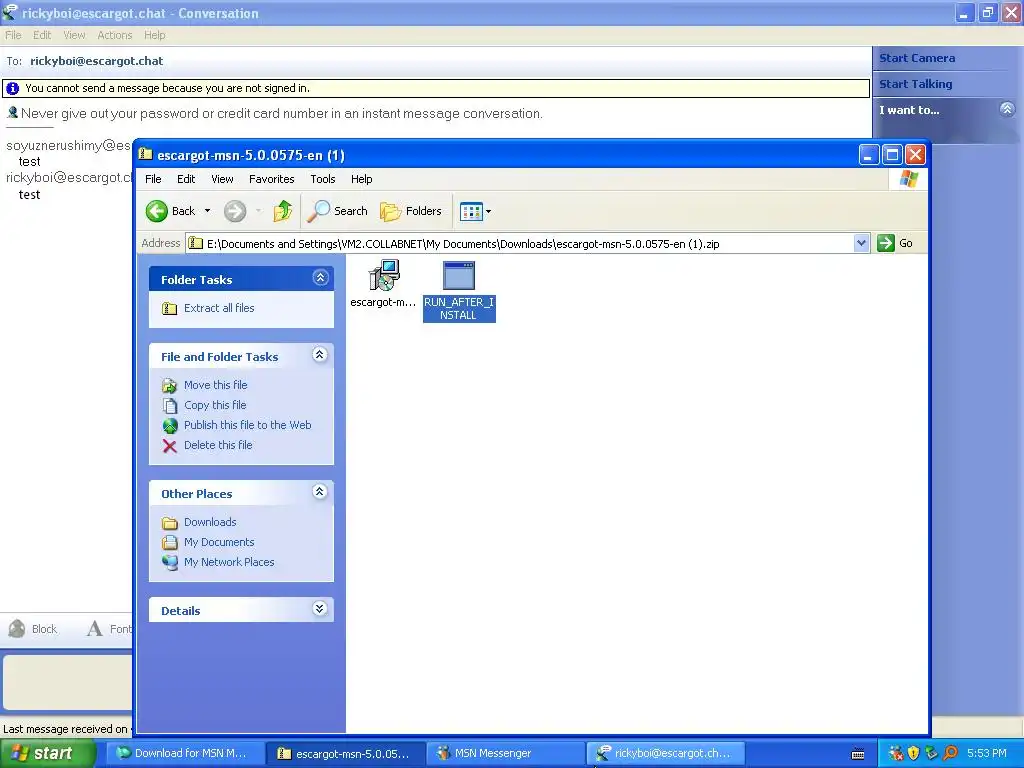Switch to rickyboi@escargot.ch... taskbar item
The image size is (1024, 768).
click(666, 754)
